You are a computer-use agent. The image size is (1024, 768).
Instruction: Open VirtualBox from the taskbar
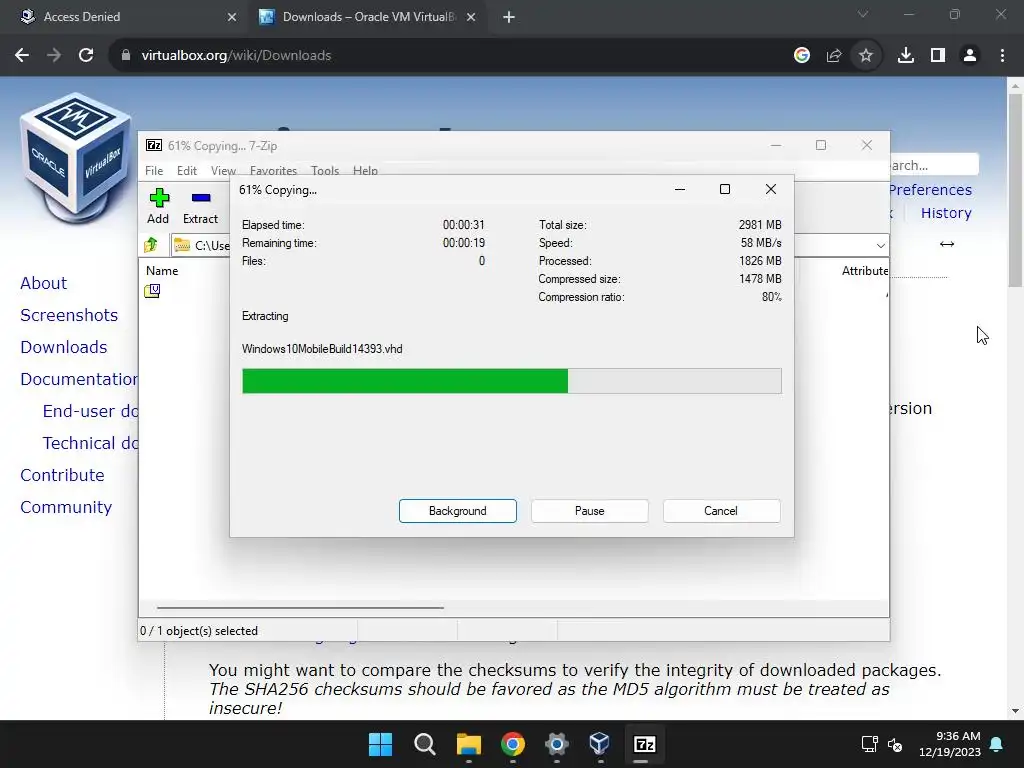point(600,744)
